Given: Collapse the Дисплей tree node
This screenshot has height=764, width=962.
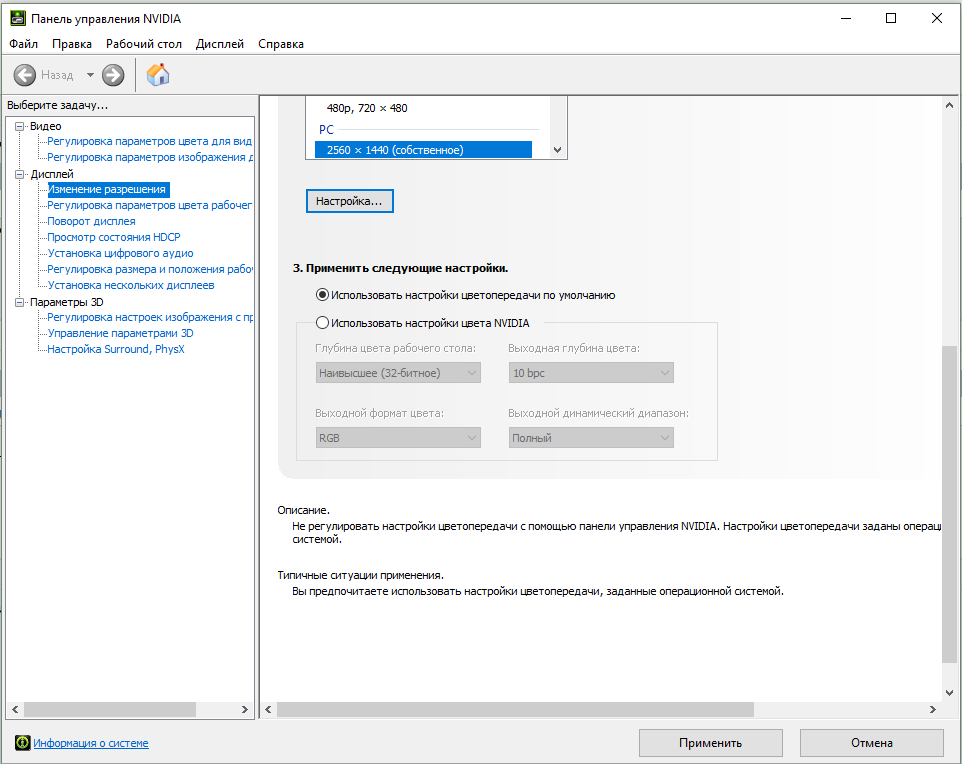Looking at the screenshot, I should (20, 174).
